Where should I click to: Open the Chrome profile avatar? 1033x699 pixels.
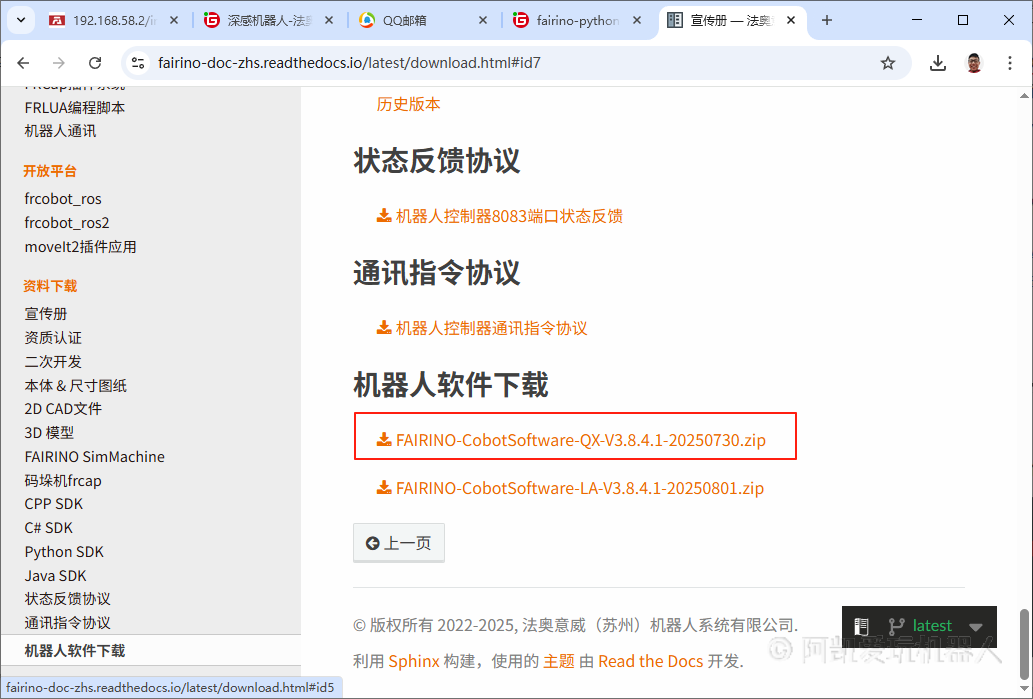click(x=974, y=63)
